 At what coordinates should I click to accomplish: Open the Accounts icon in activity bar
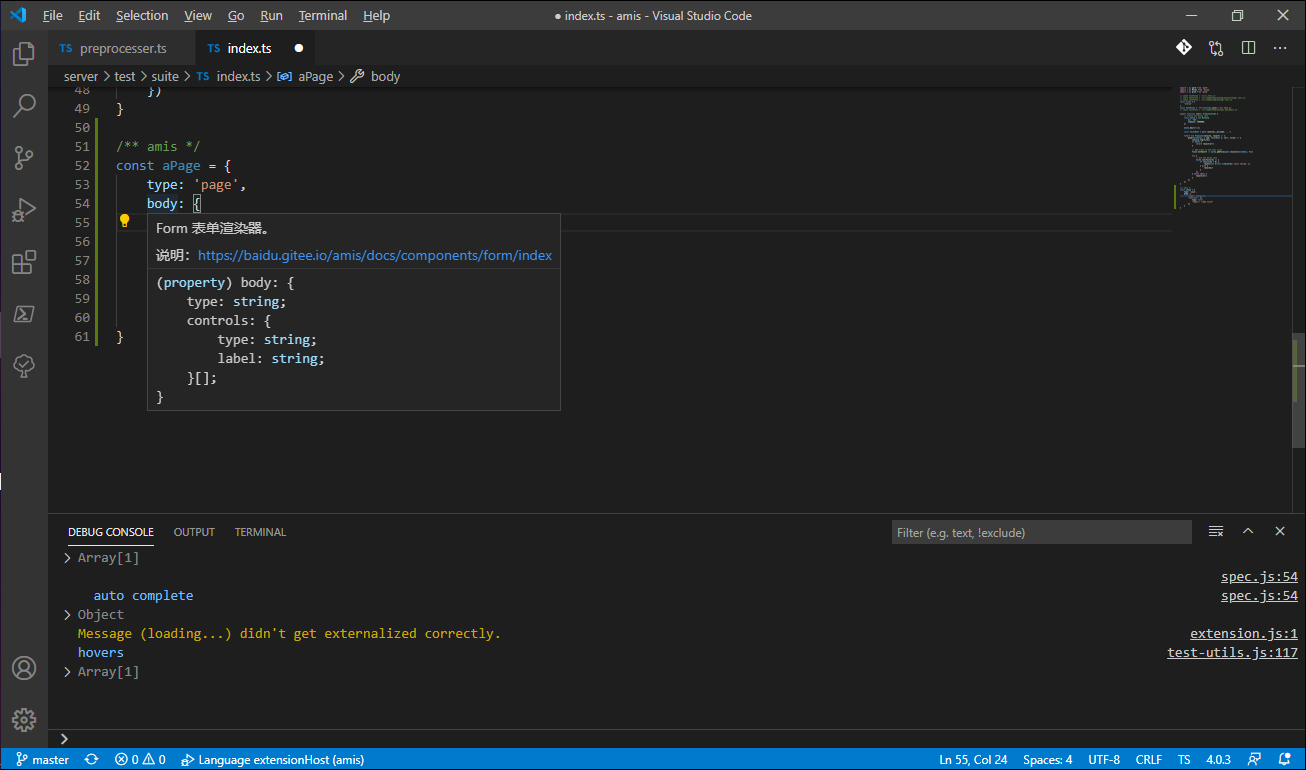point(24,668)
